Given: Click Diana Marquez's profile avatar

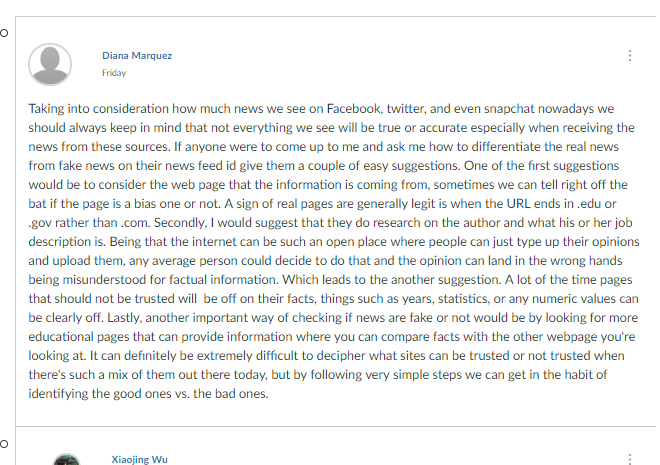Looking at the screenshot, I should coord(50,64).
